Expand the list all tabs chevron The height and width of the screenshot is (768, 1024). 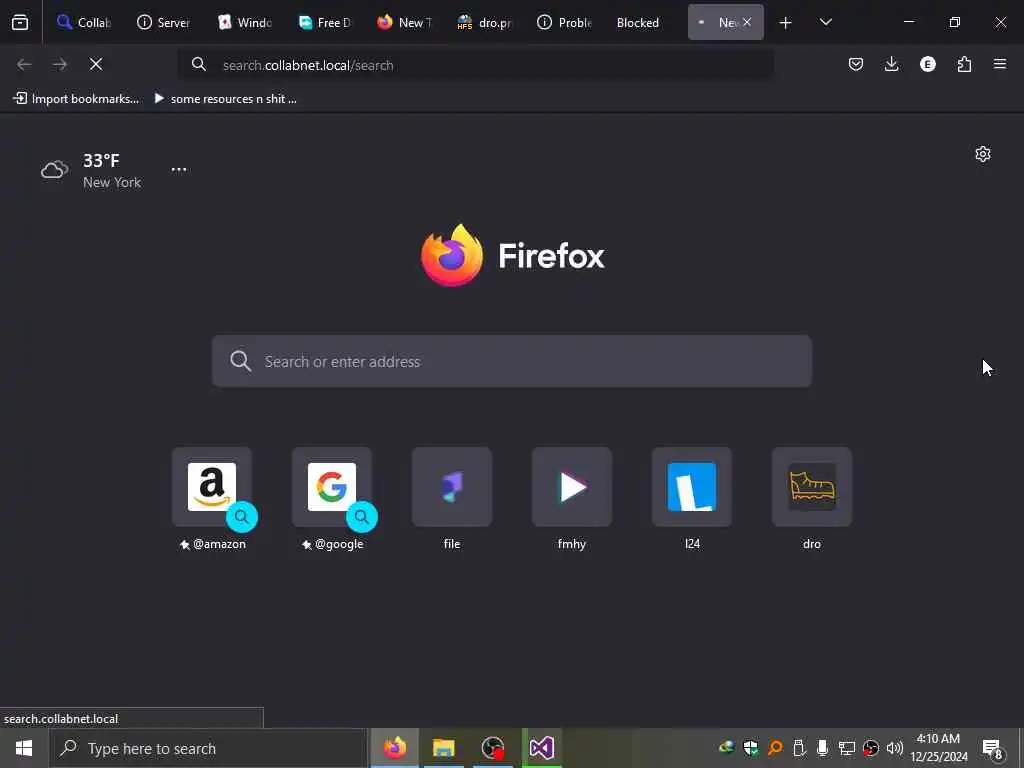click(x=825, y=23)
